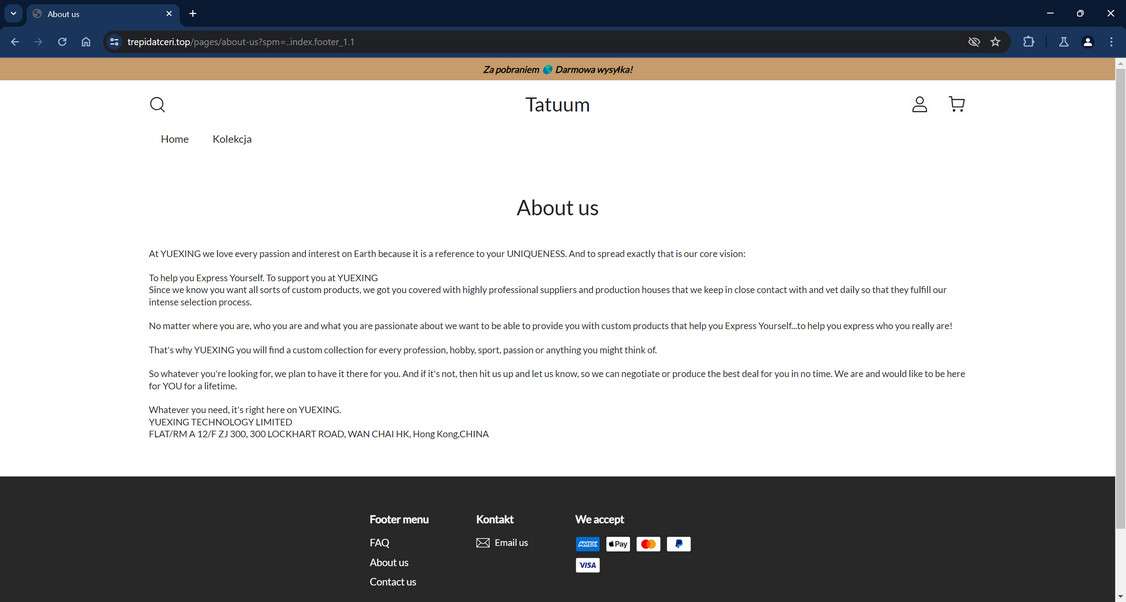Select the About us browser tab
The width and height of the screenshot is (1126, 602).
102,14
